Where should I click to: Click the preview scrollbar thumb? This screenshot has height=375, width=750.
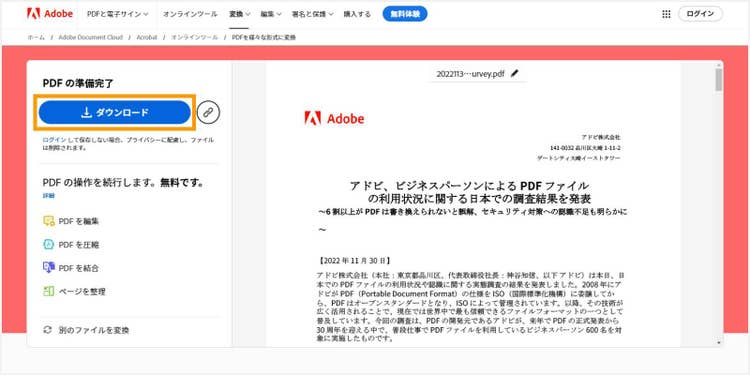tap(719, 79)
